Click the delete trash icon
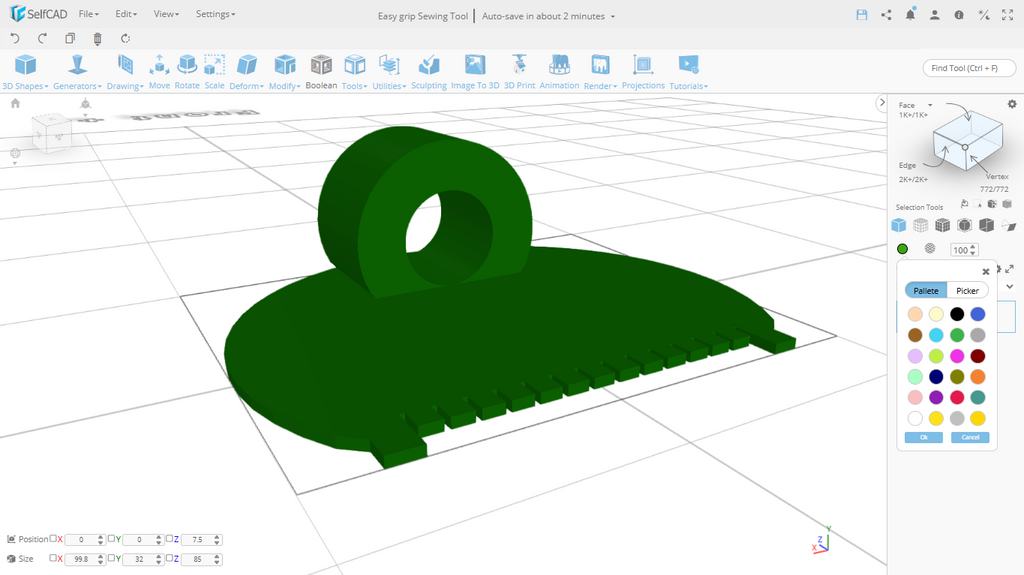1024x575 pixels. (x=97, y=39)
